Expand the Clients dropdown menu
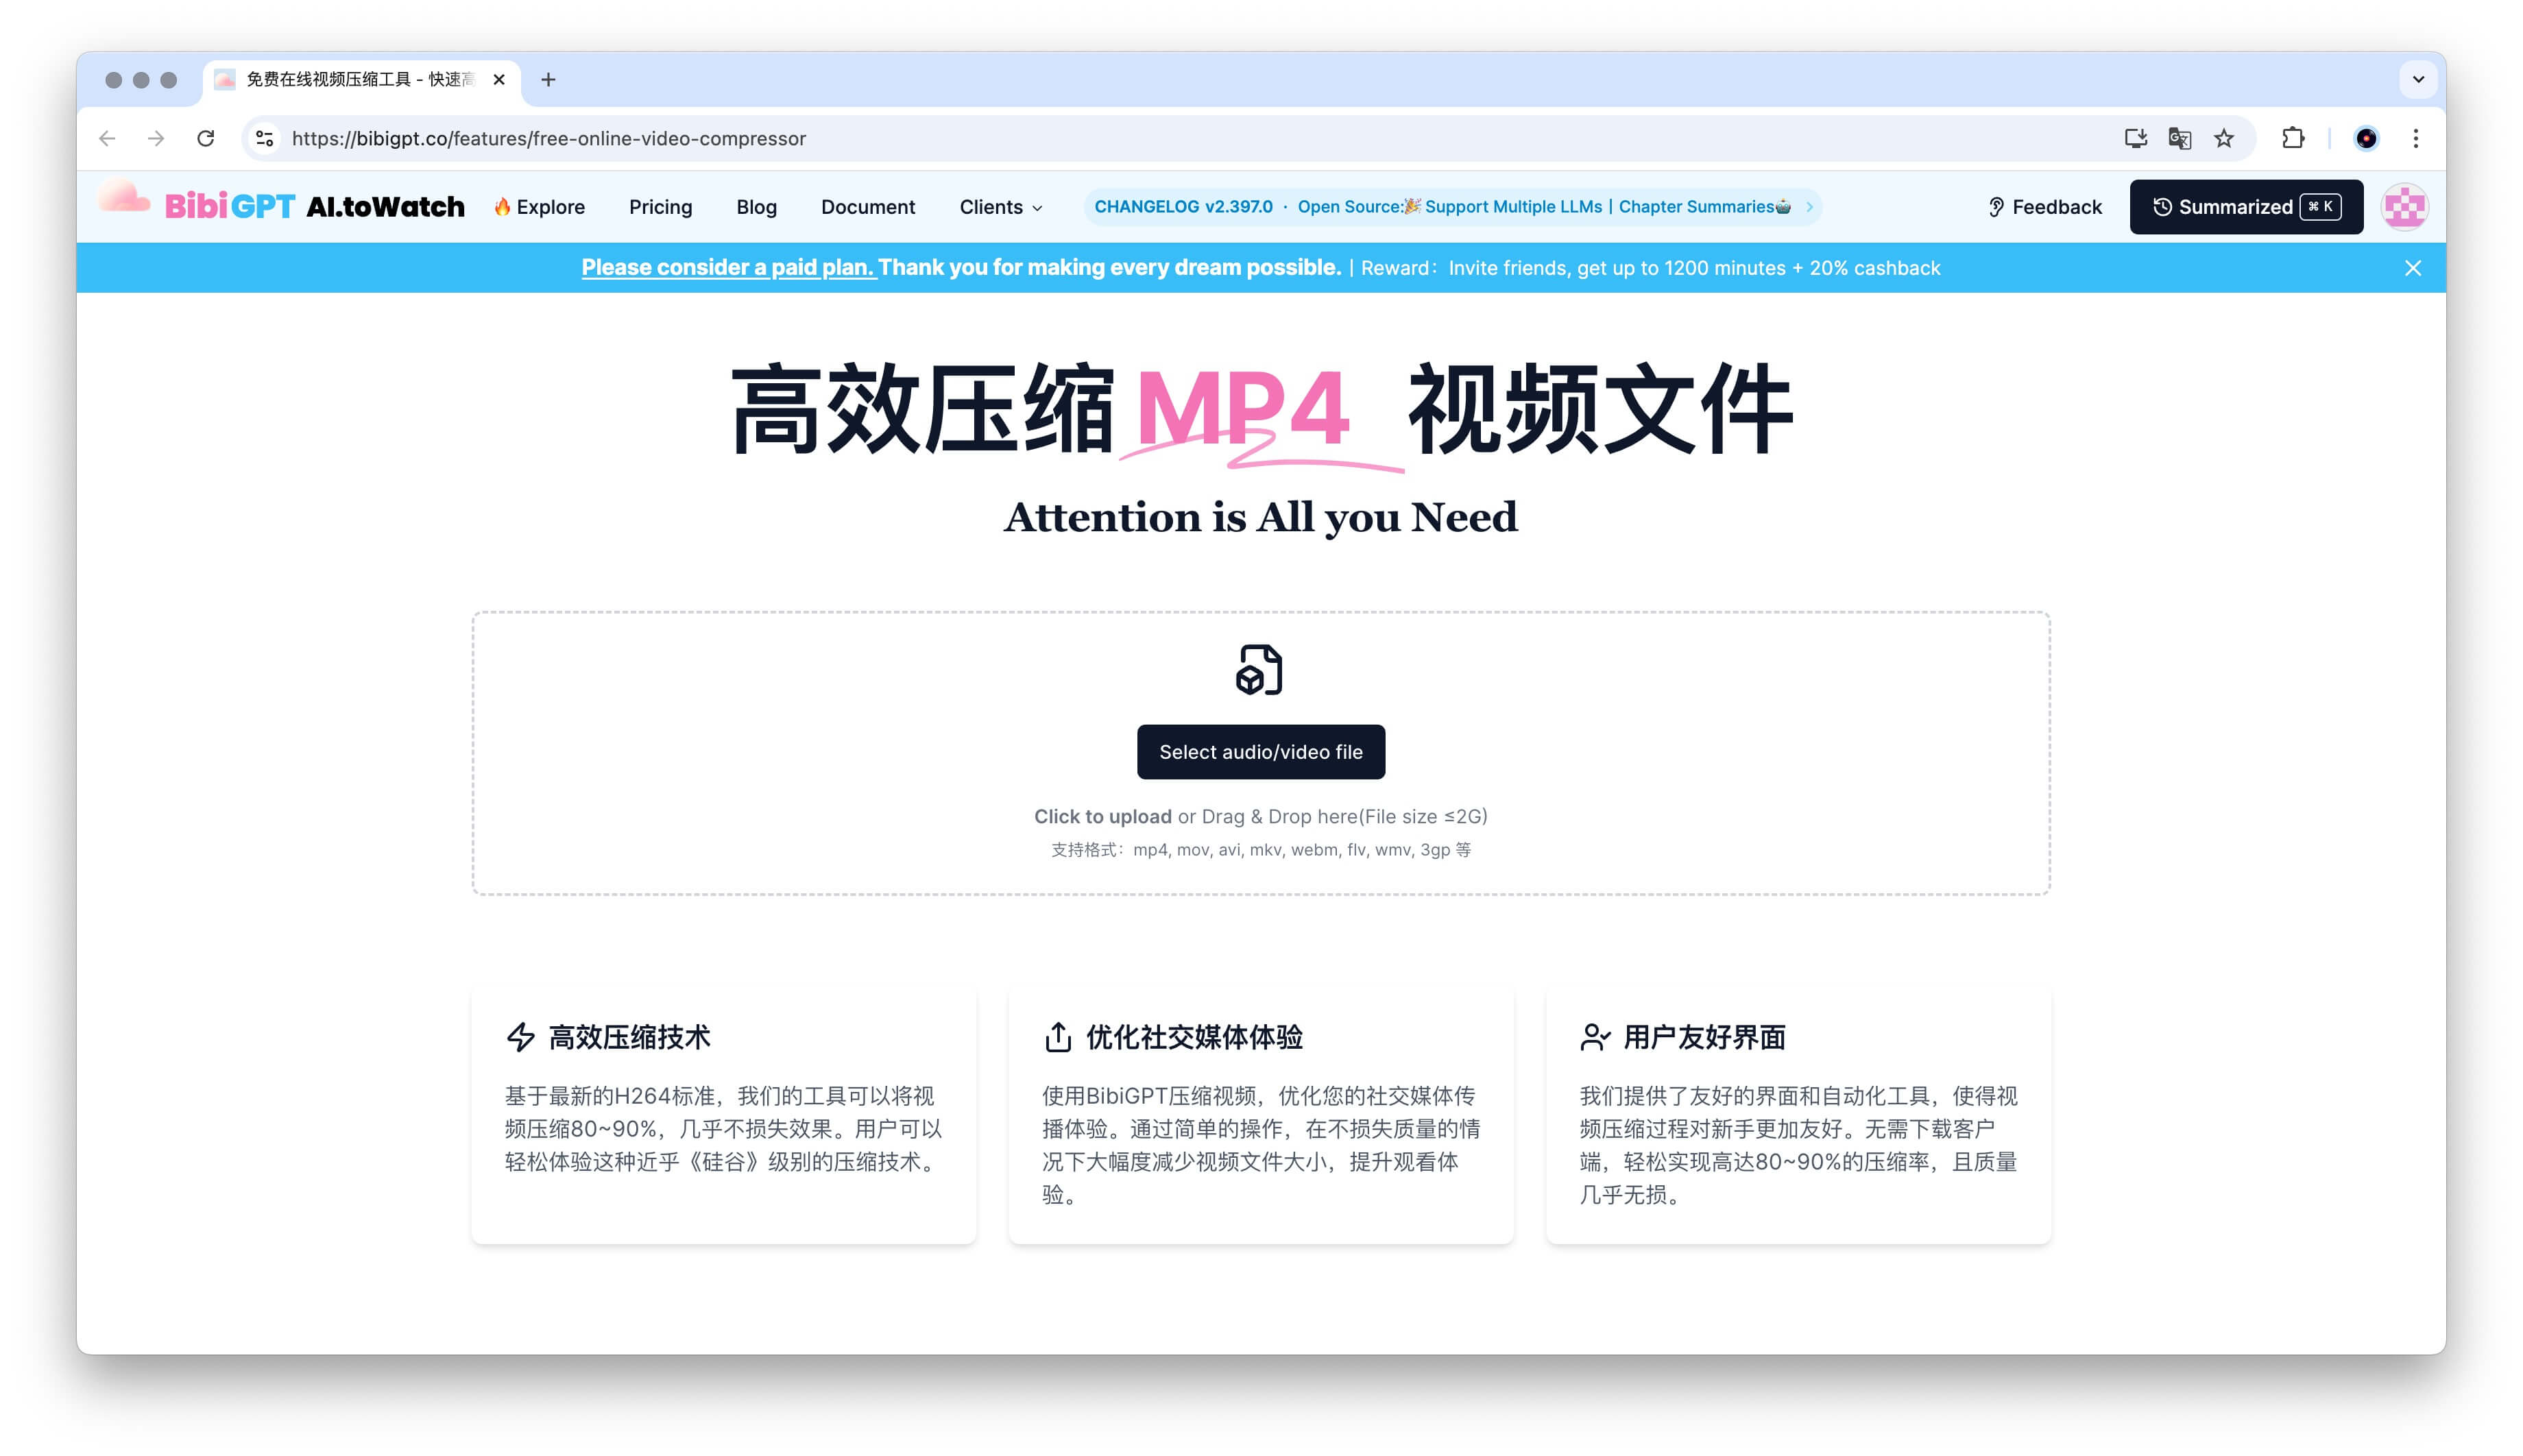This screenshot has height=1456, width=2523. (1000, 207)
